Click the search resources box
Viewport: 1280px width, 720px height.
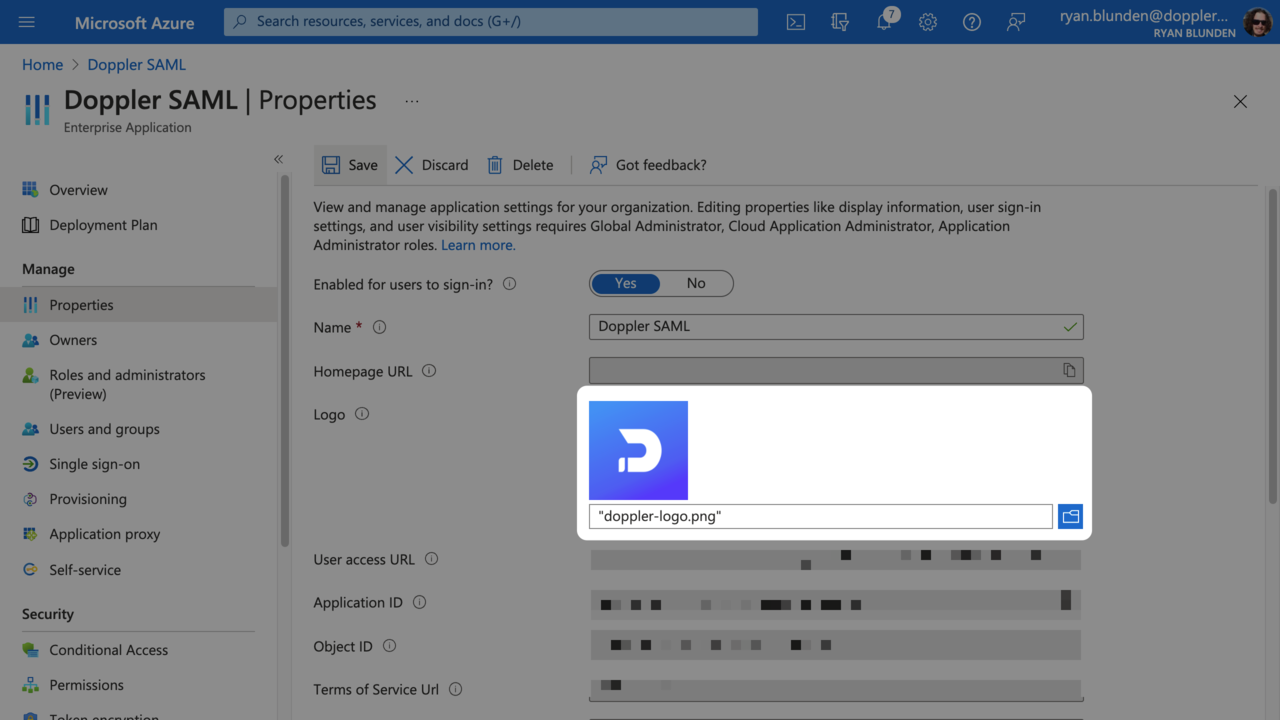[x=491, y=22]
